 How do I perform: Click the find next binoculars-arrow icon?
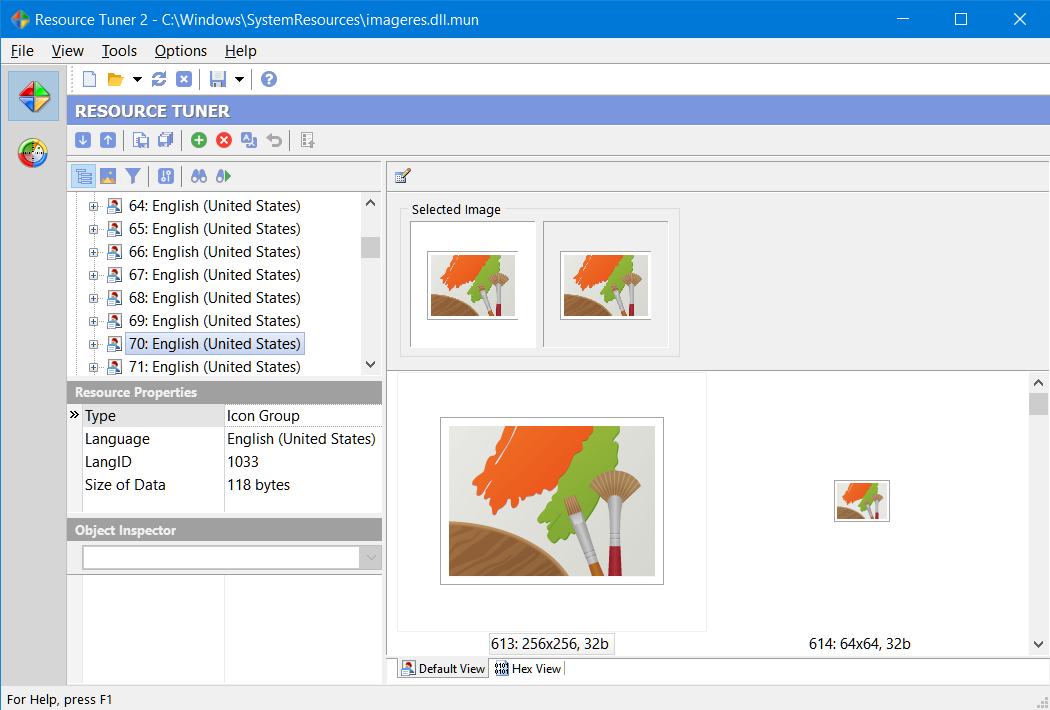point(224,176)
